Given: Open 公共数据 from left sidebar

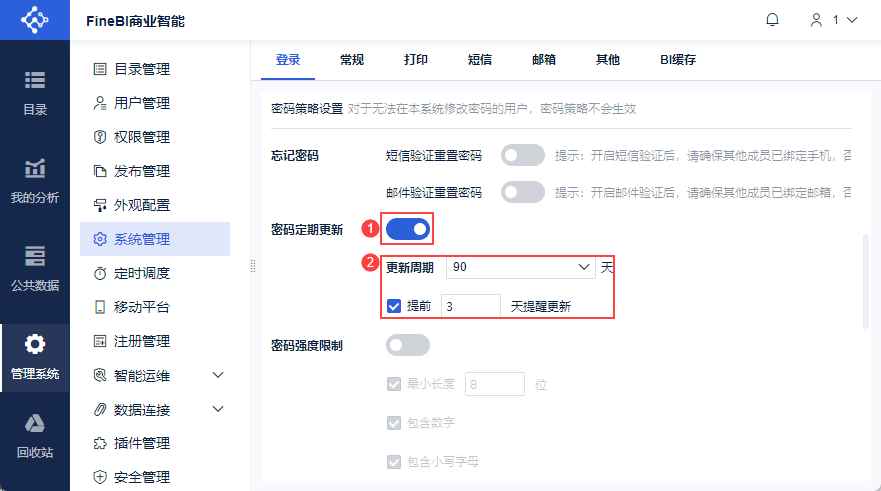Looking at the screenshot, I should click(35, 268).
